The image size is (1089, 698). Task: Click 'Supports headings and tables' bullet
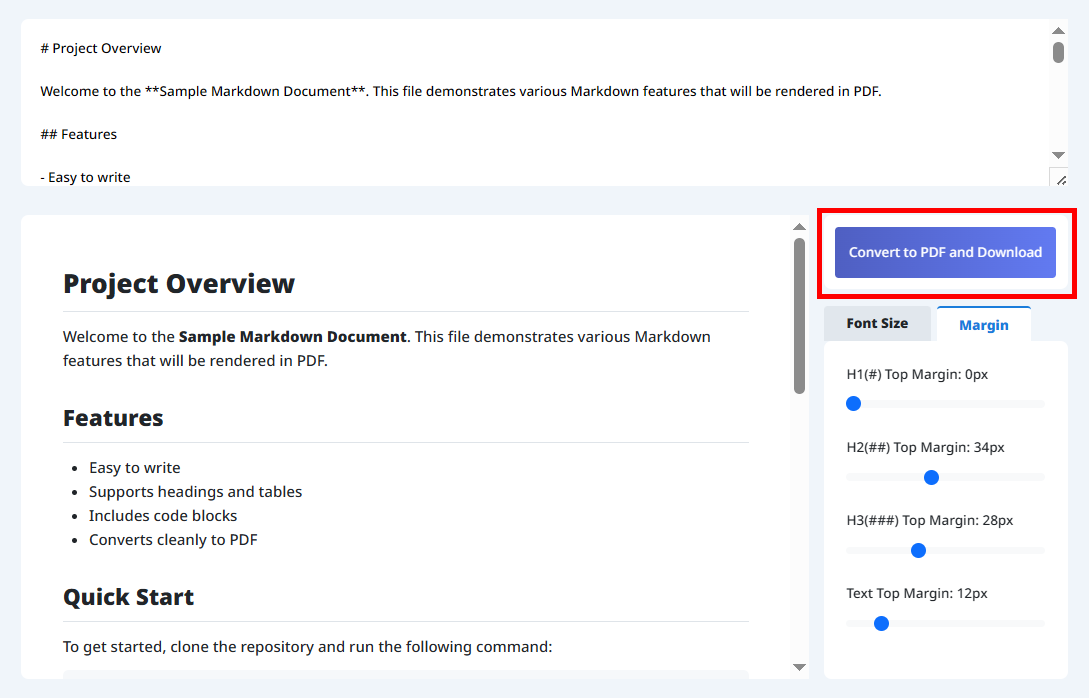pos(195,492)
